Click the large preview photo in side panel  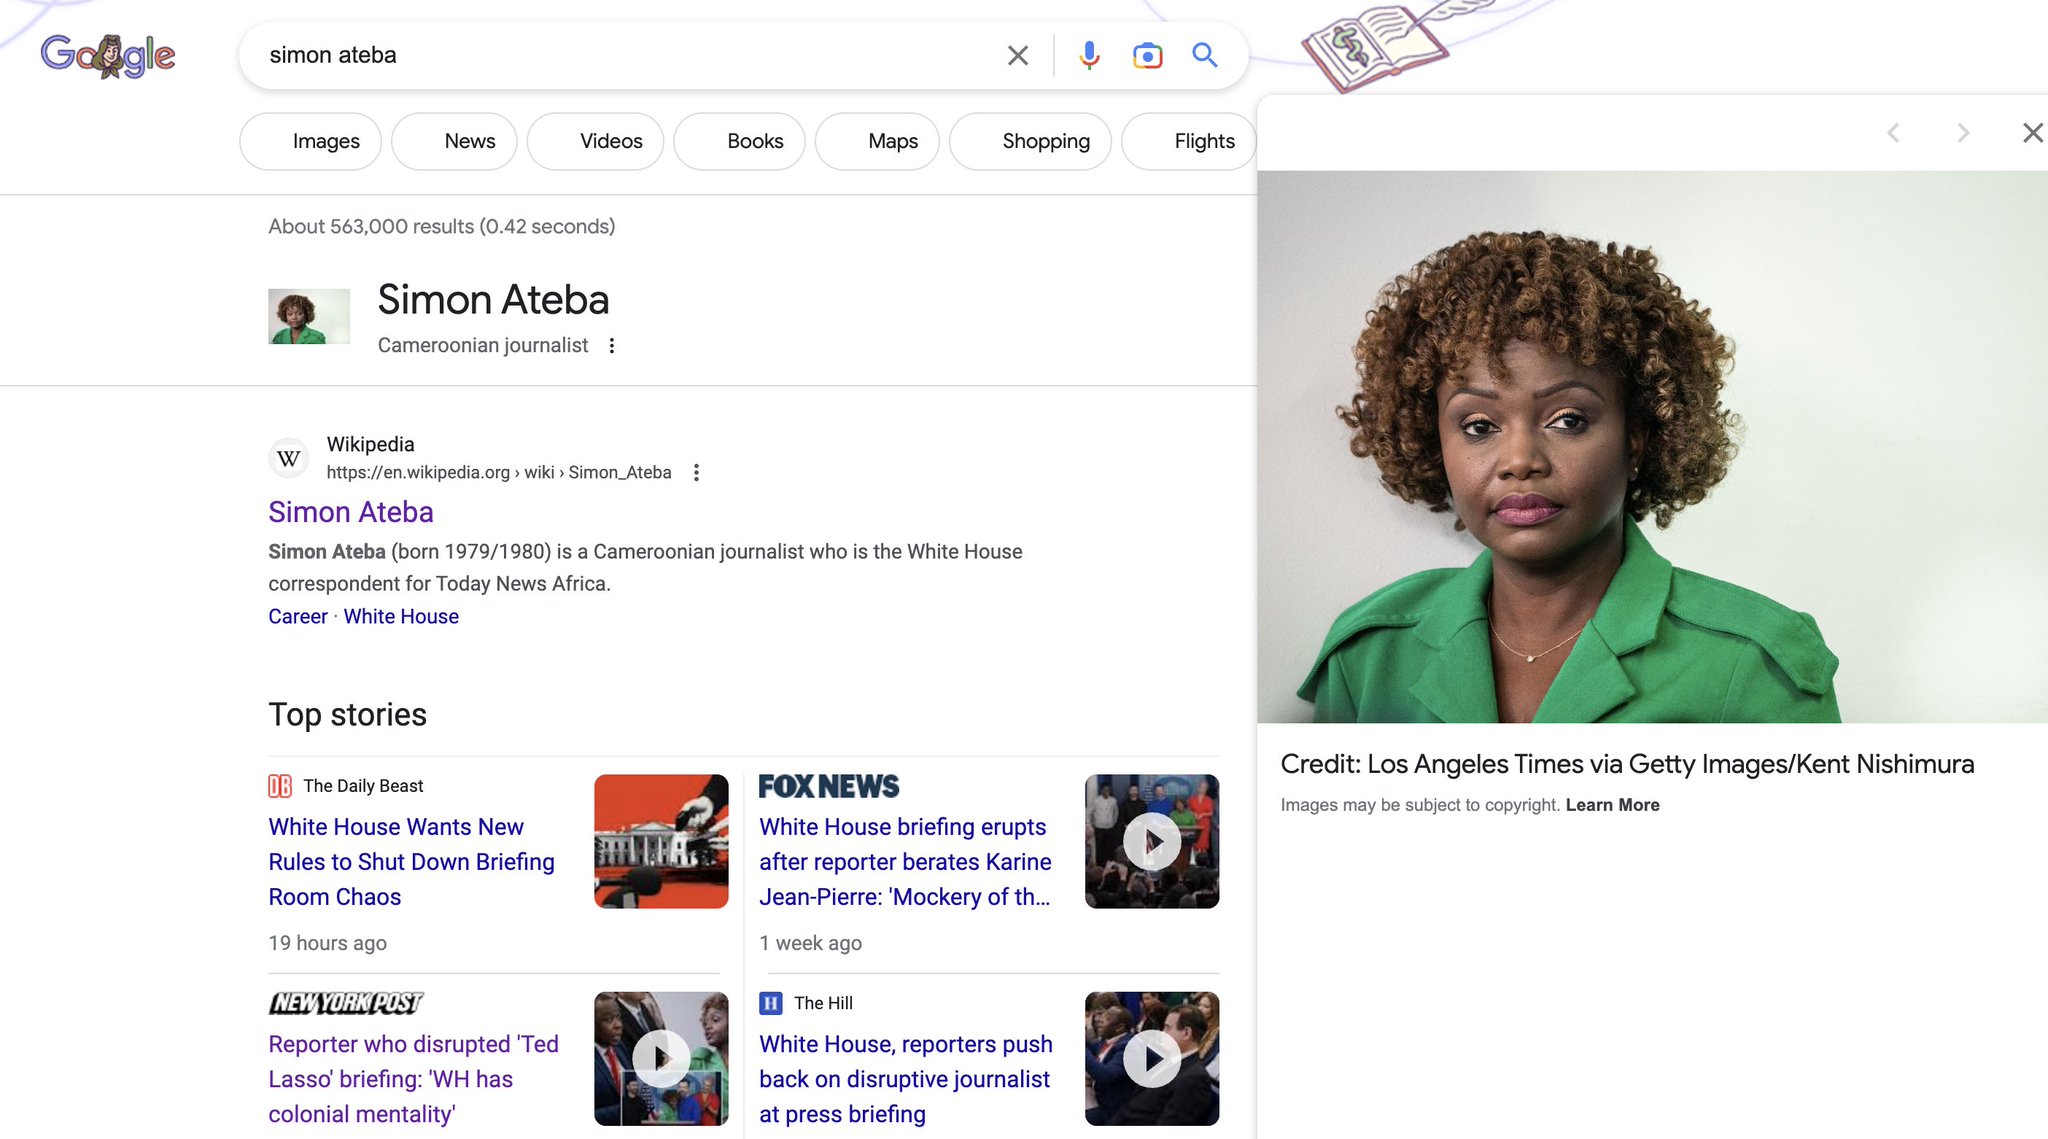pos(1652,446)
